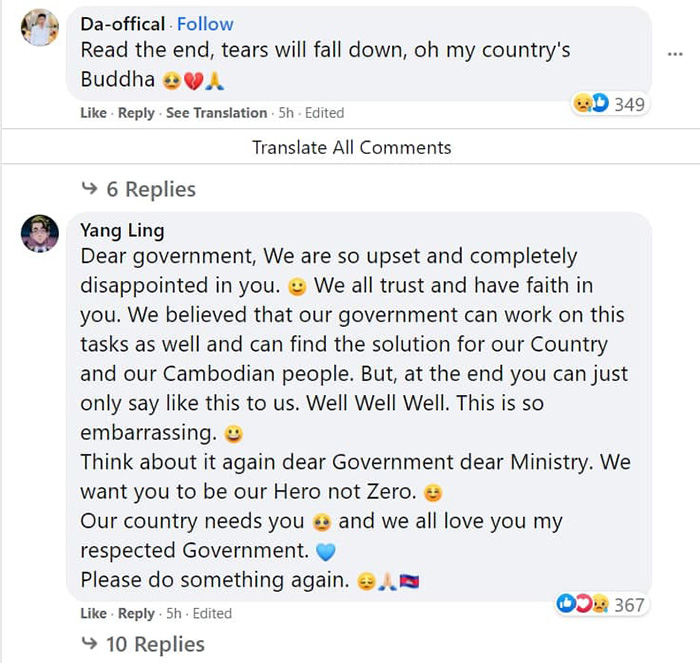View edit history of Da-offical's comment
The height and width of the screenshot is (663, 700).
click(325, 113)
